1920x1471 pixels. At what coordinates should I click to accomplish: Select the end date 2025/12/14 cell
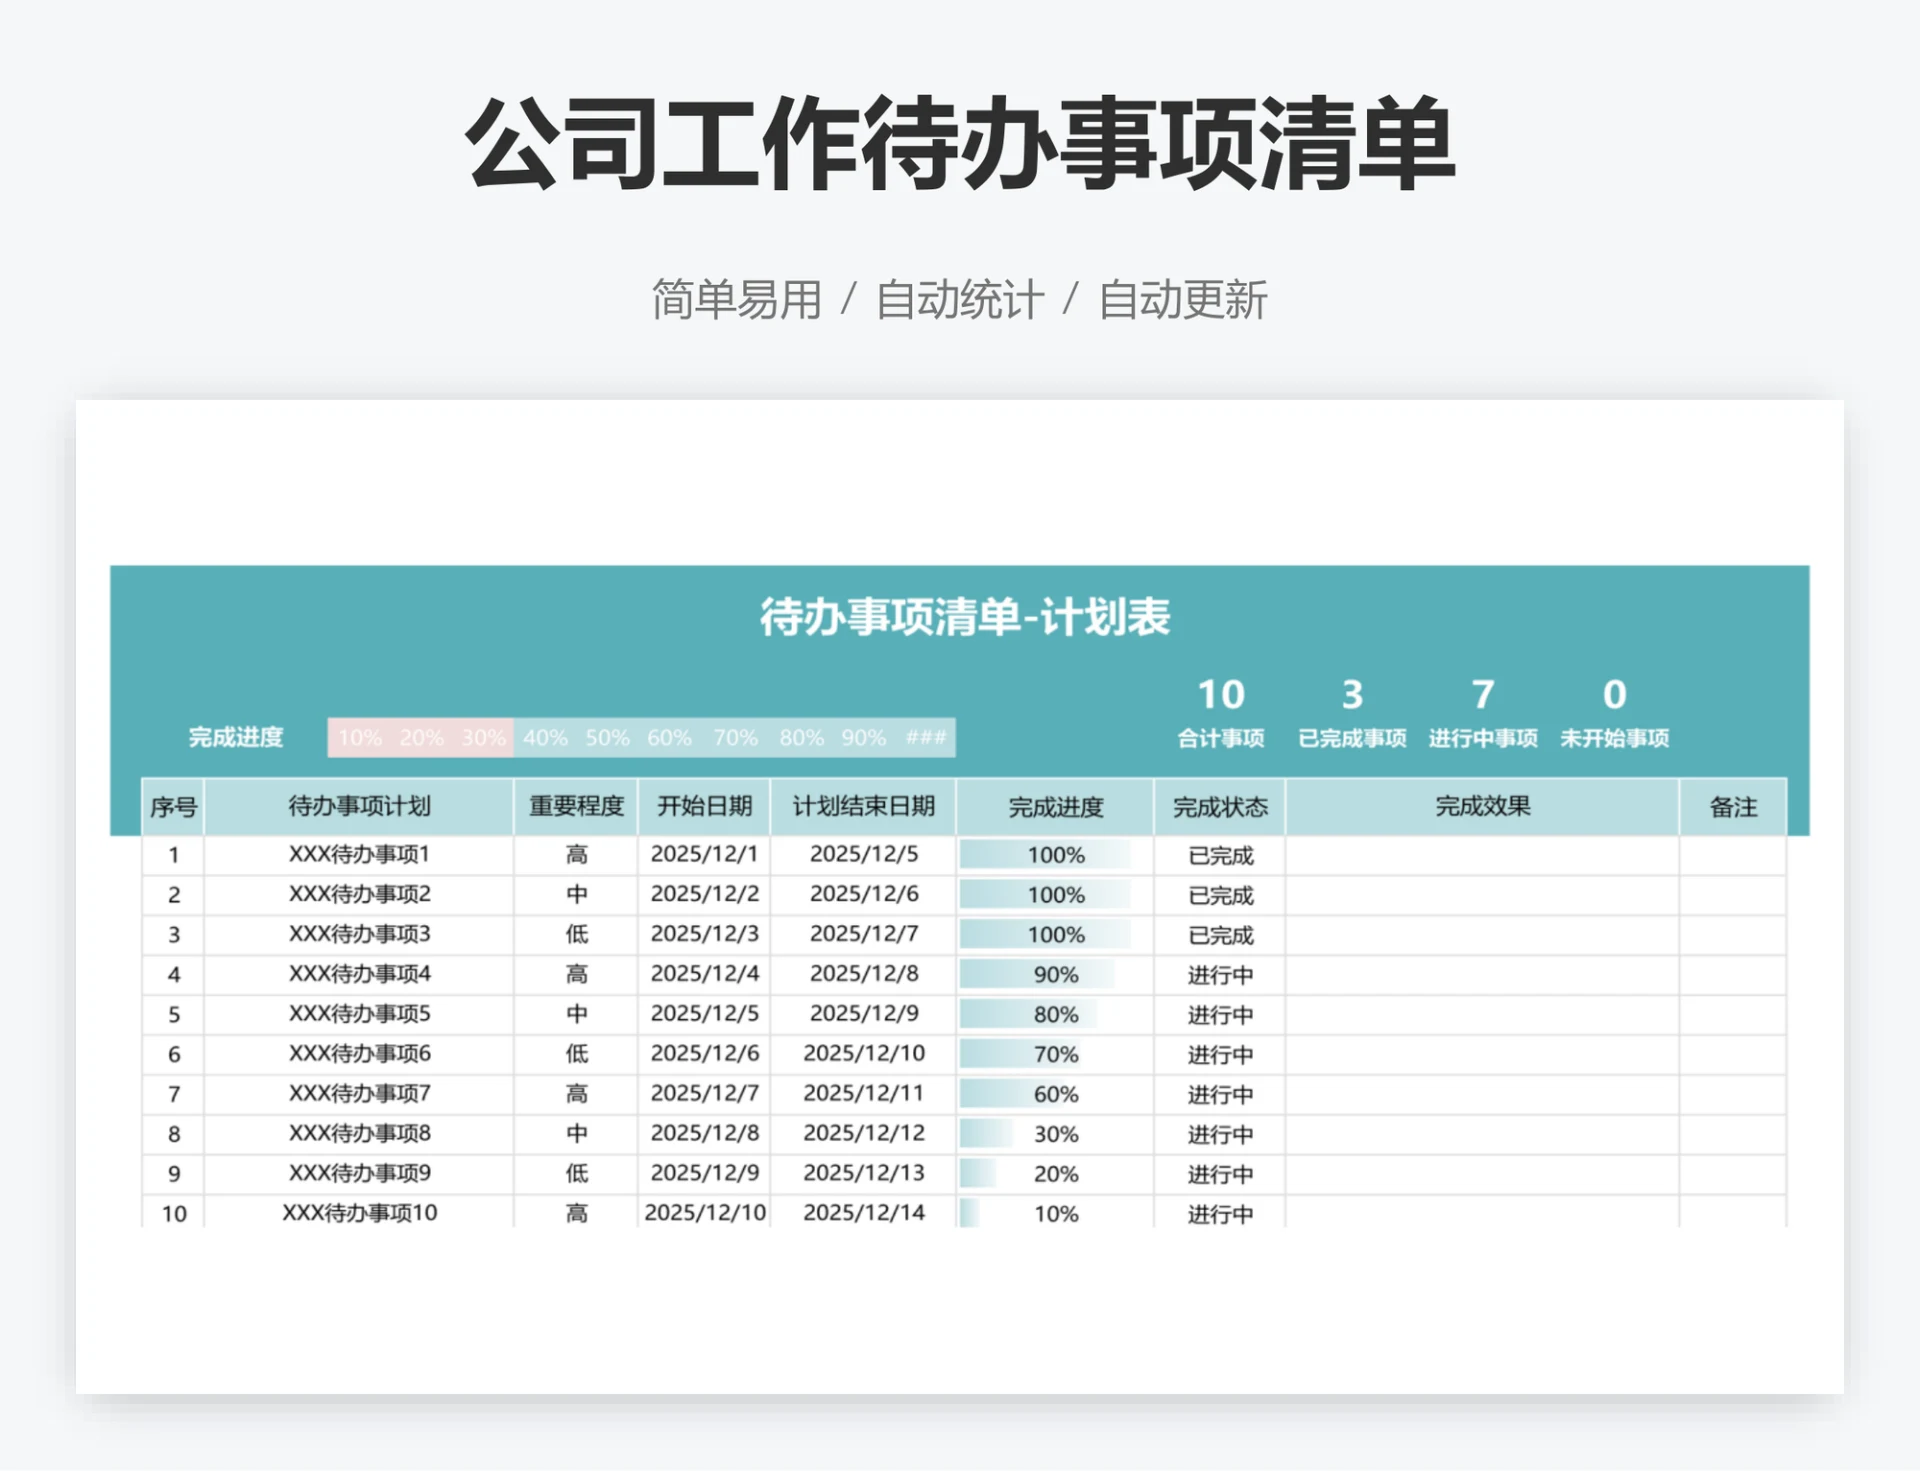(x=864, y=1214)
